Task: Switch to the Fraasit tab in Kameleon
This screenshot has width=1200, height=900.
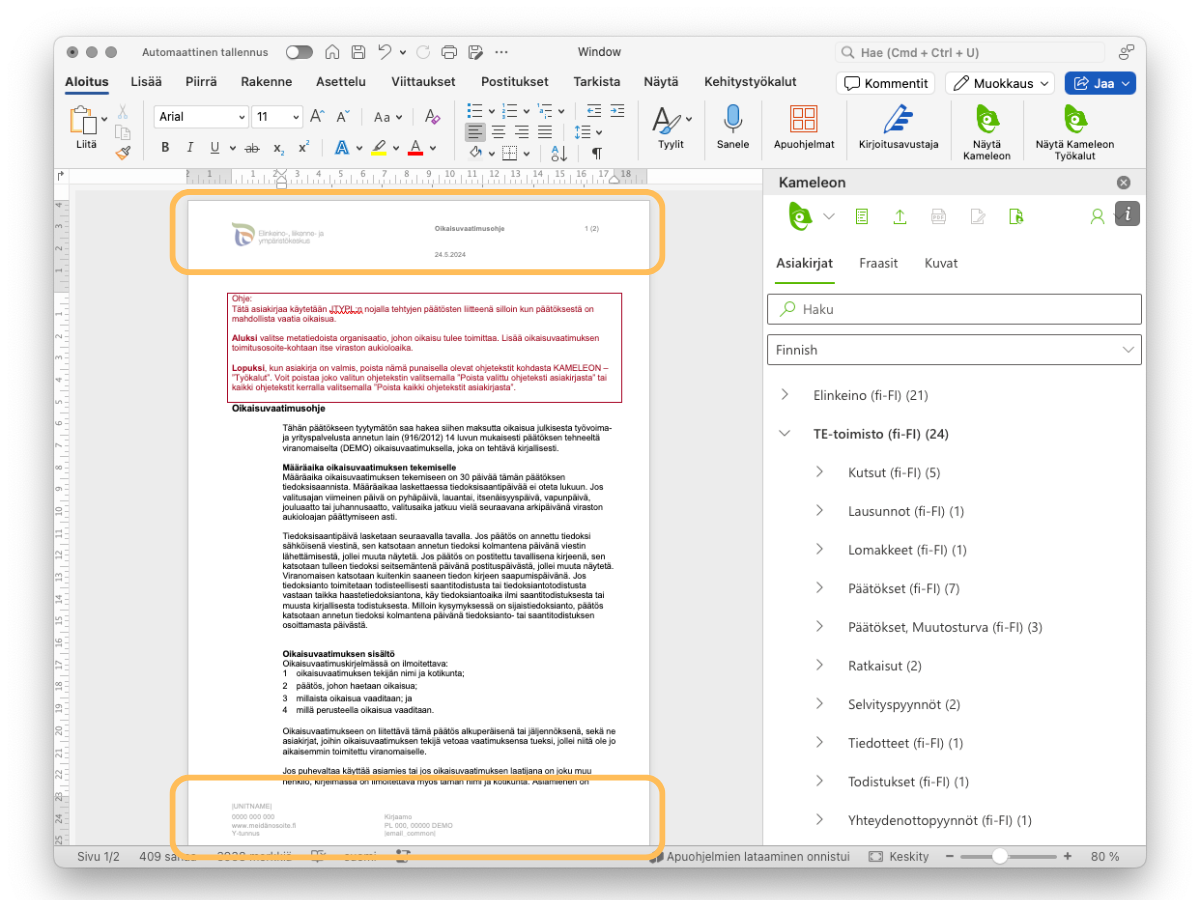Action: point(878,263)
